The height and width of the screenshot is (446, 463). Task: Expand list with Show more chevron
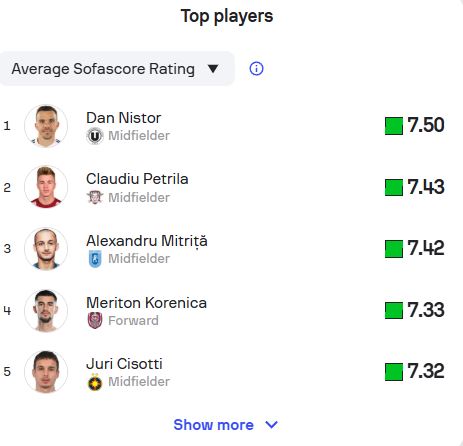coord(271,425)
